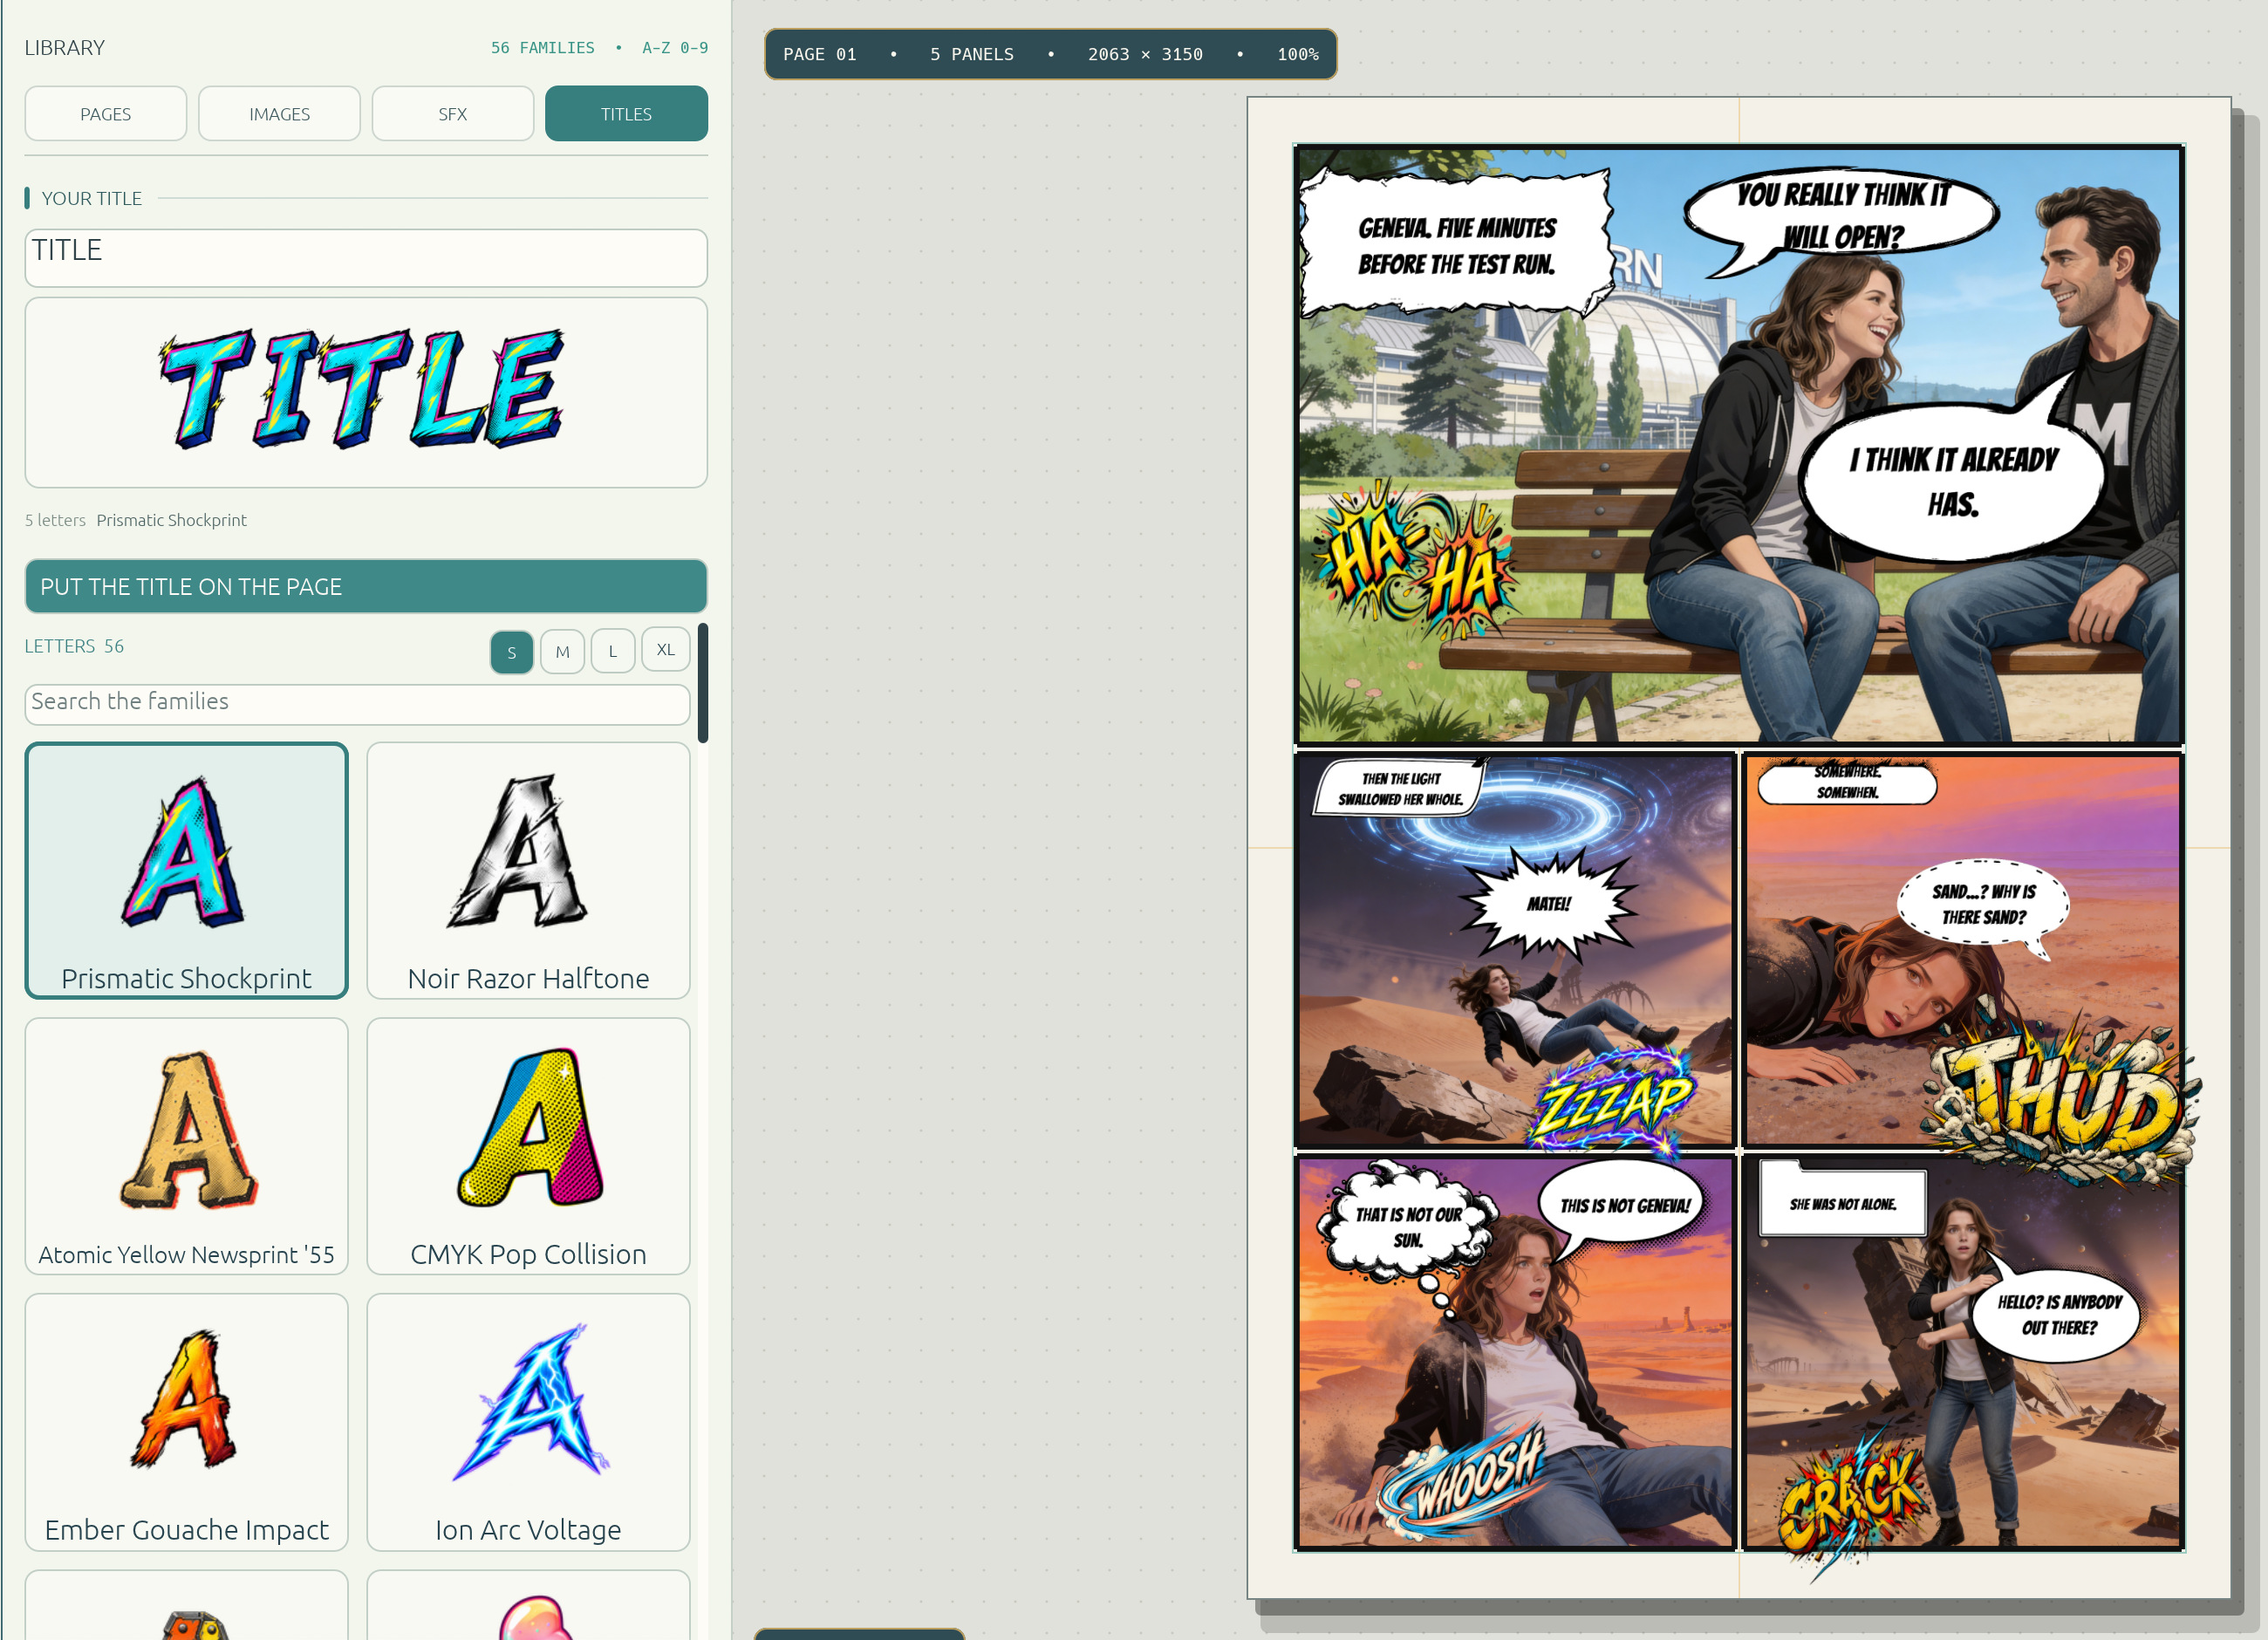Set letter thumbnail size to S
This screenshot has height=1640, width=2268.
(x=512, y=652)
